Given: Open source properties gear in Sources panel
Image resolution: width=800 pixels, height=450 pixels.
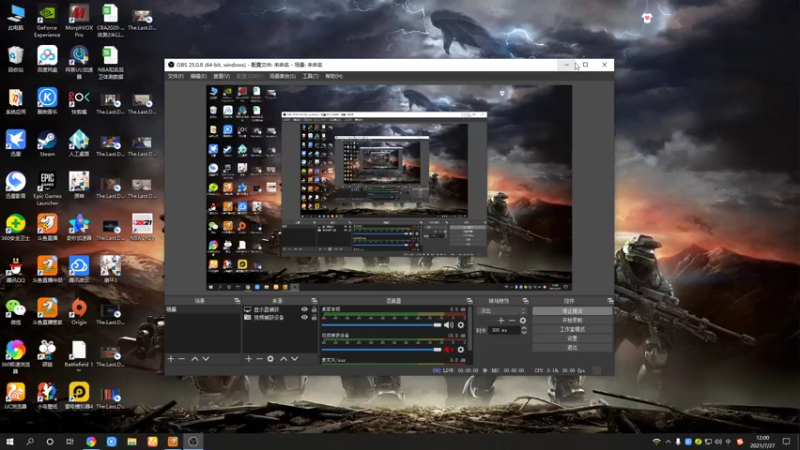Looking at the screenshot, I should (x=270, y=359).
